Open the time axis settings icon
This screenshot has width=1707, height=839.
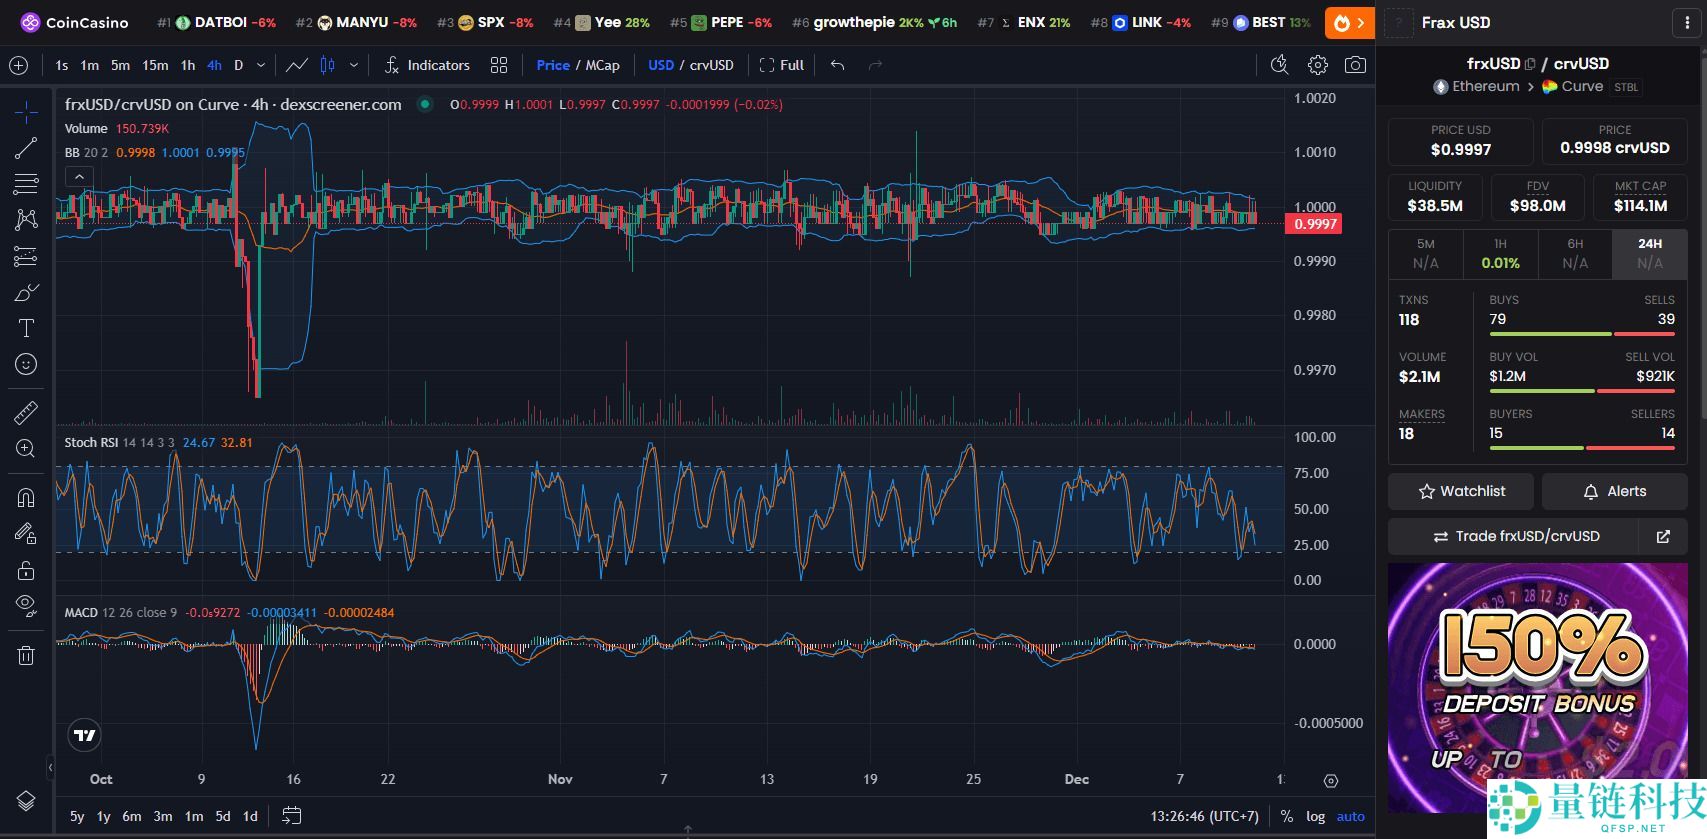click(x=1330, y=780)
